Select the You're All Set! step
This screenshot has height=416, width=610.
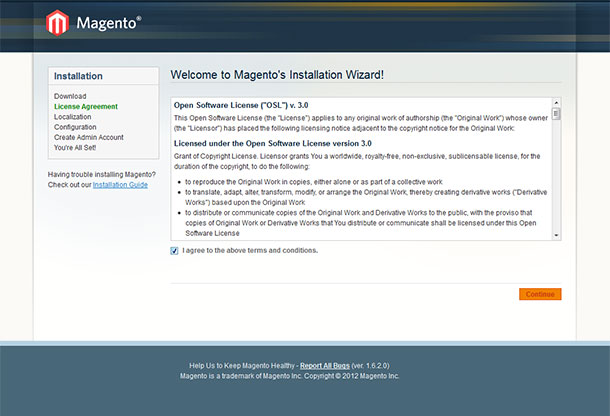tap(75, 147)
